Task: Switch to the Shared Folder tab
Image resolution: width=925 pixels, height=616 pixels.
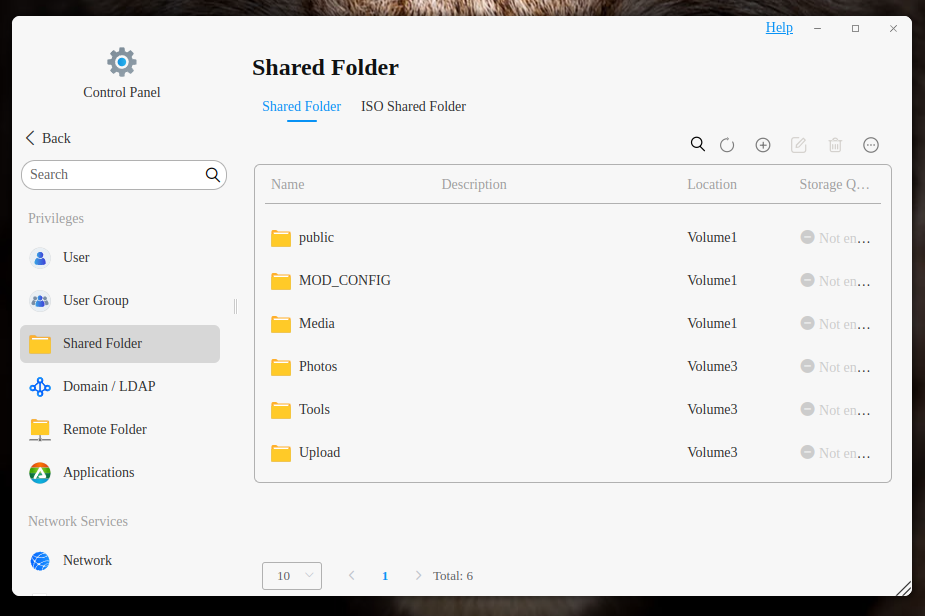Action: pos(301,106)
